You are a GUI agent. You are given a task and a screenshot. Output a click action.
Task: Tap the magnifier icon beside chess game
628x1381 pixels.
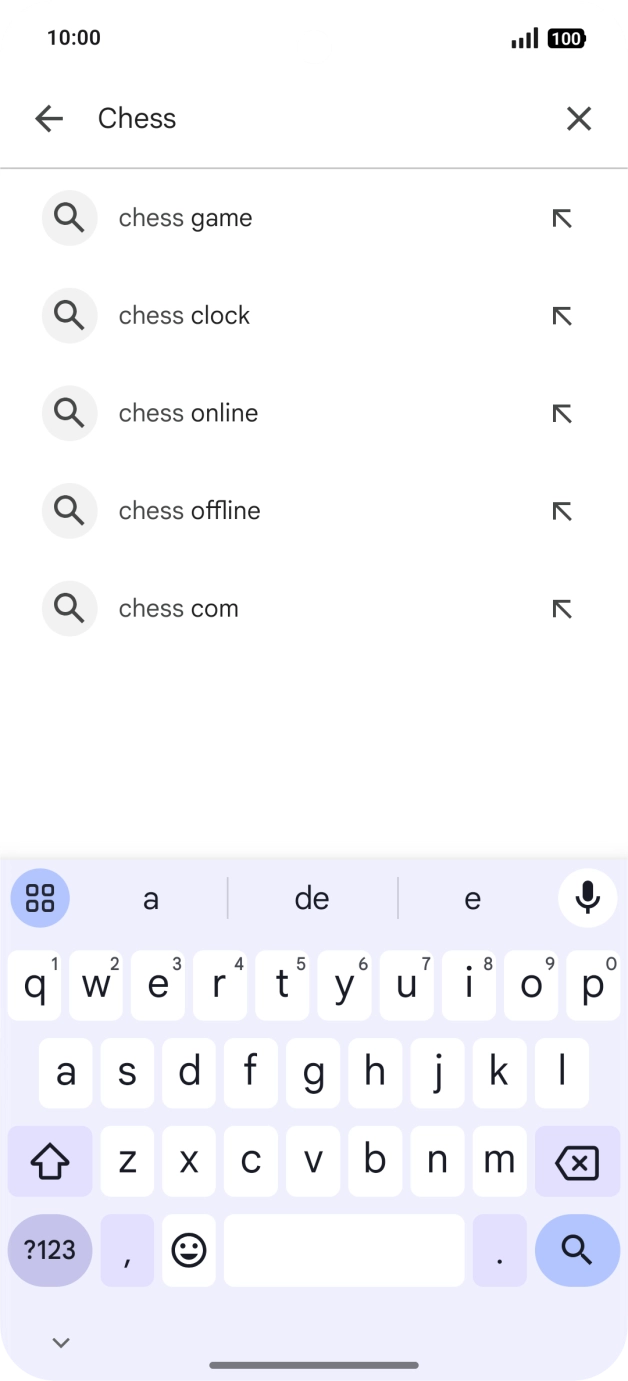click(69, 217)
